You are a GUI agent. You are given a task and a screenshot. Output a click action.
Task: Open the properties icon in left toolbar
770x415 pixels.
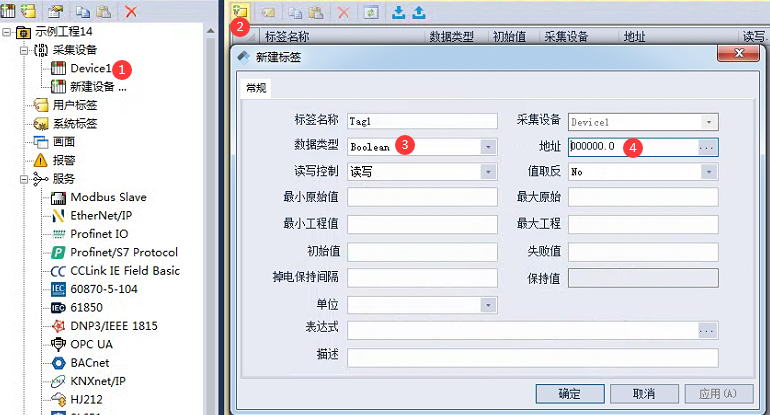pos(56,11)
